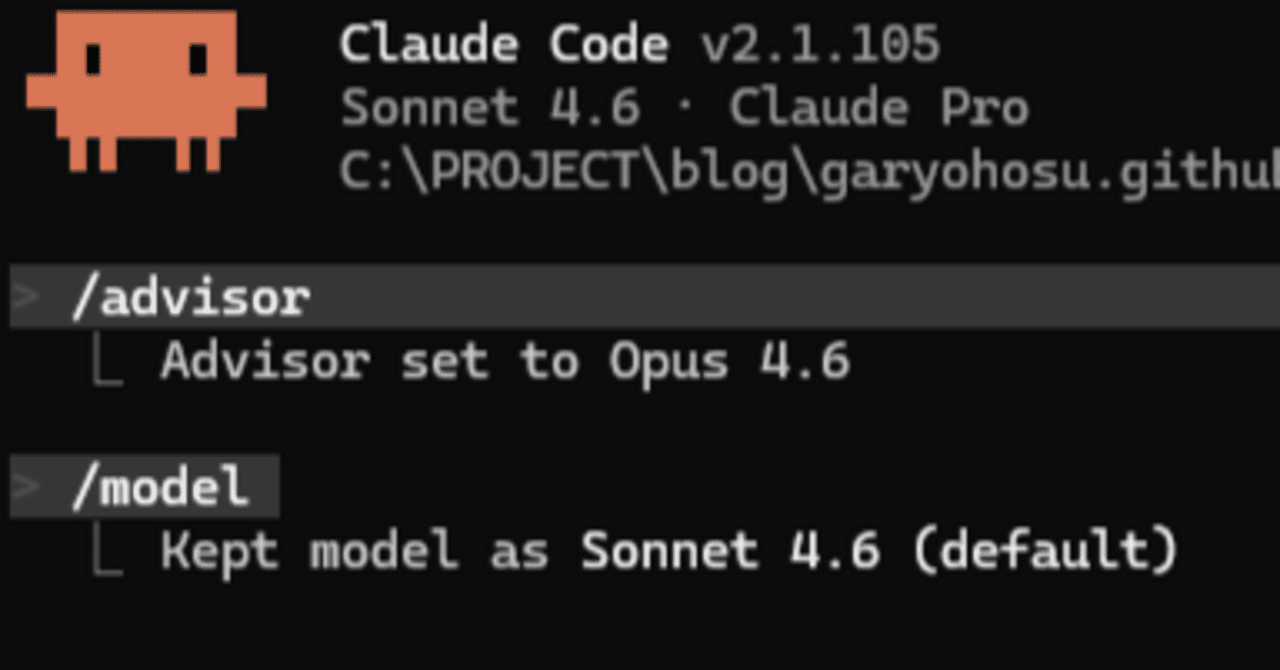Screen dimensions: 1280x670
Task: Click the branch connector beside Advisor output
Action: coord(107,364)
